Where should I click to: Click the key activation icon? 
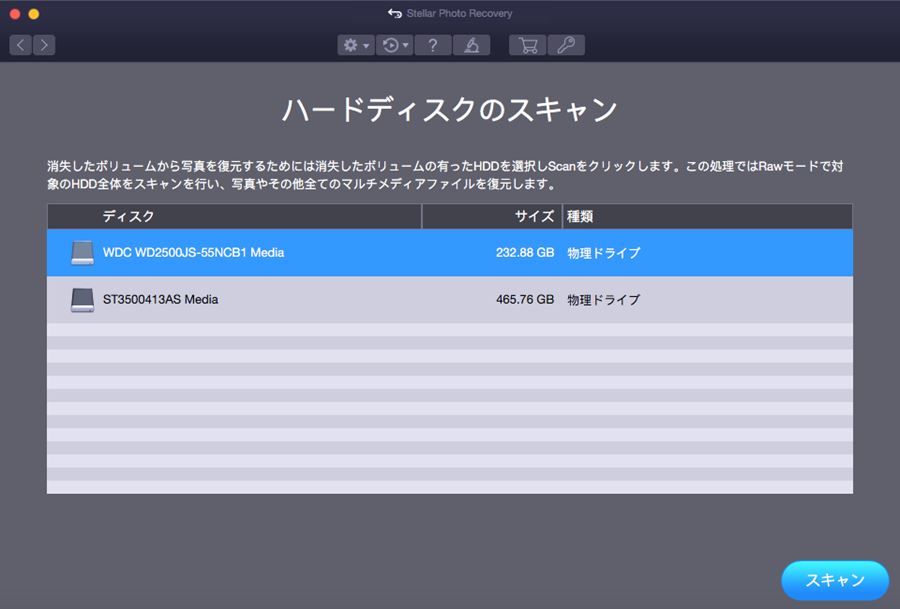pyautogui.click(x=567, y=45)
